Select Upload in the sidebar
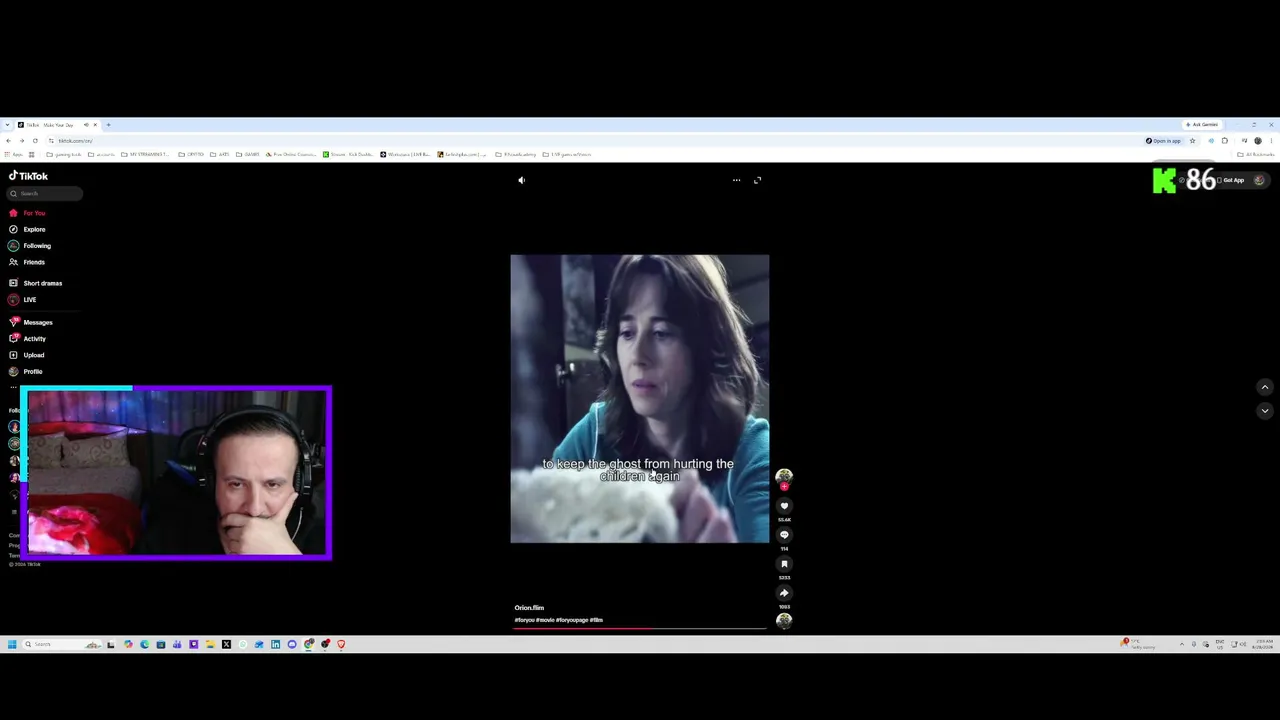 [33, 355]
